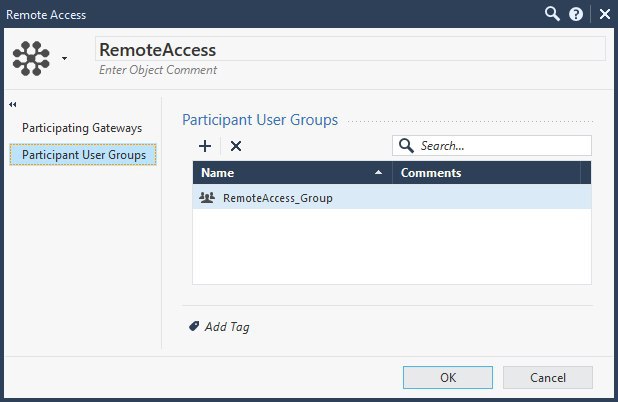Focus the Search input field
Image resolution: width=618 pixels, height=402 pixels.
pyautogui.click(x=492, y=146)
